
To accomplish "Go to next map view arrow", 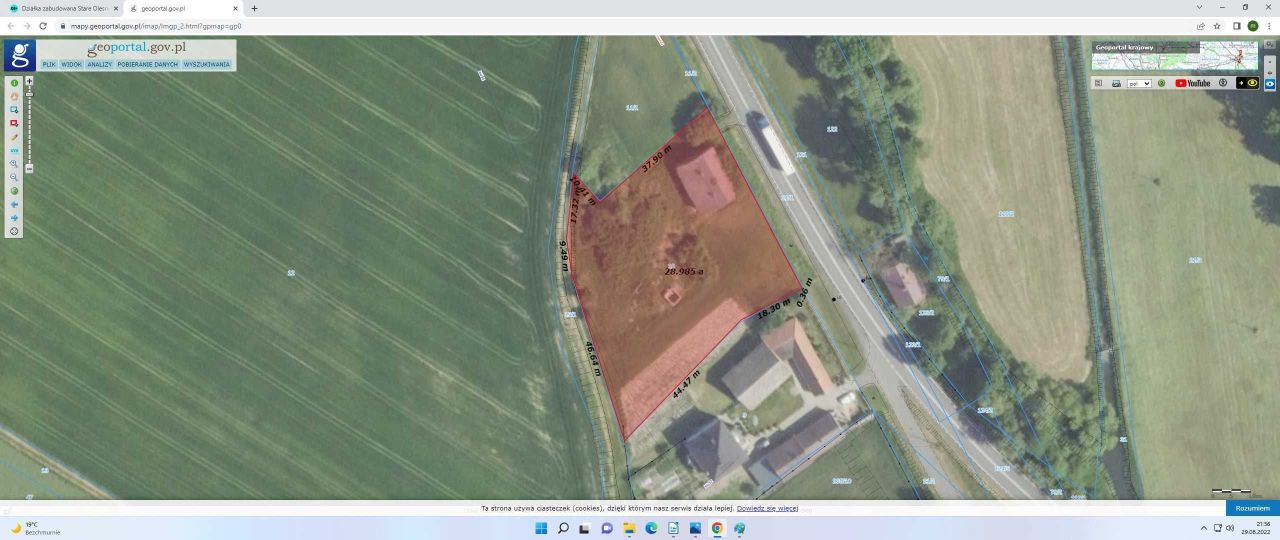I will 14,217.
